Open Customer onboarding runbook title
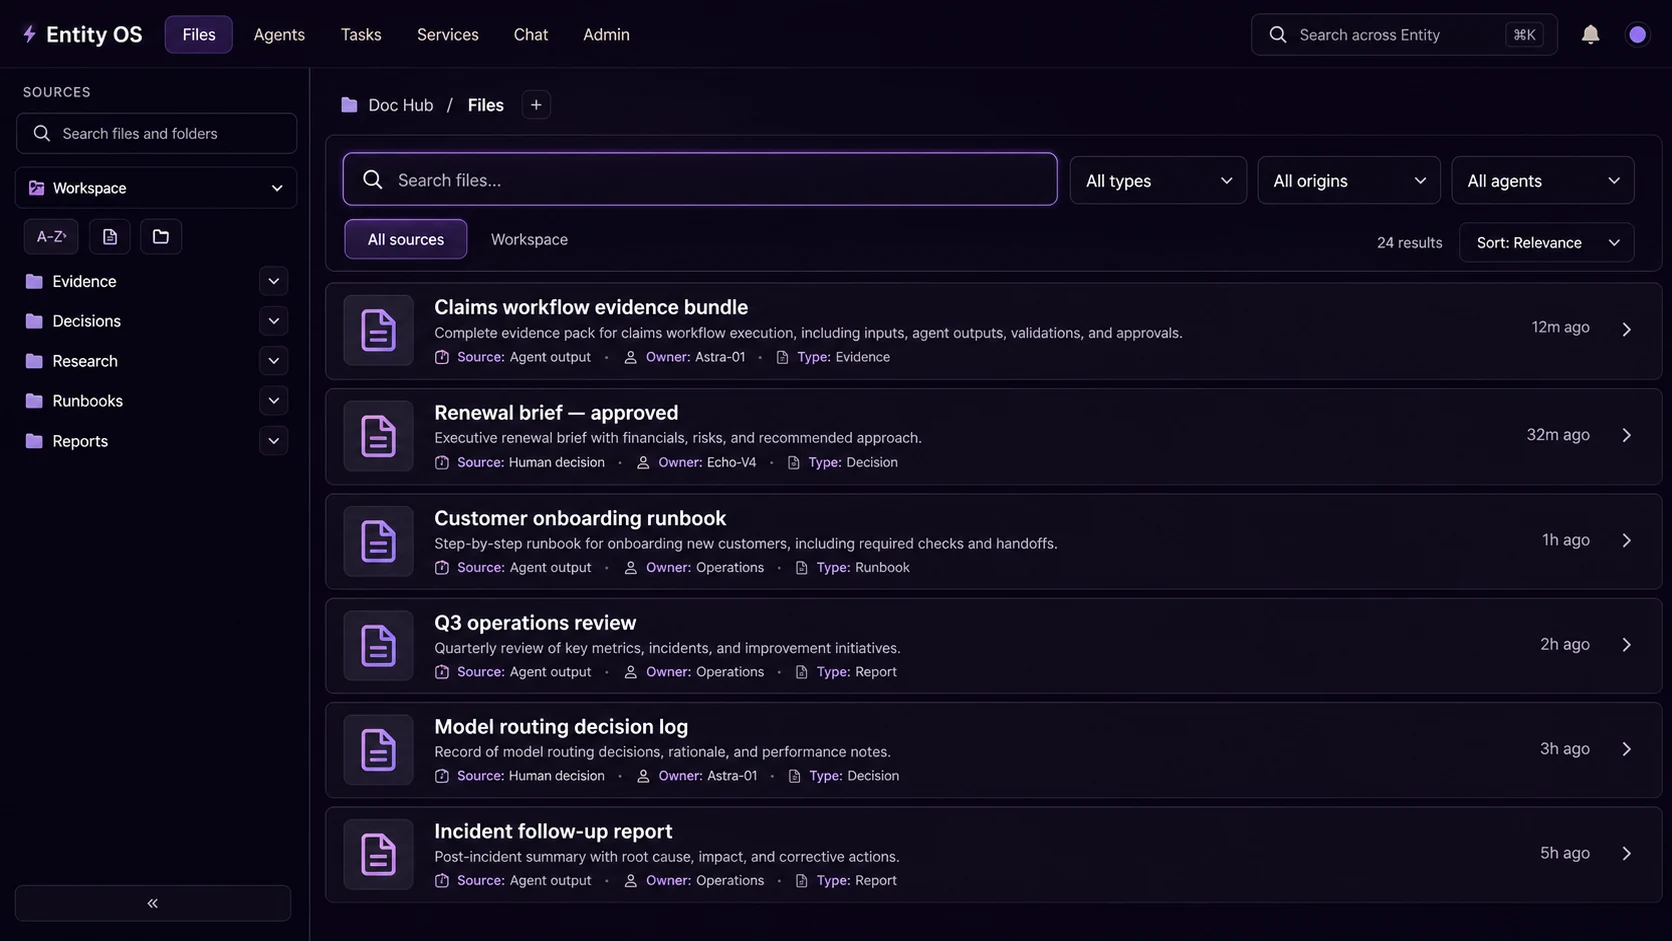1672x941 pixels. [580, 518]
